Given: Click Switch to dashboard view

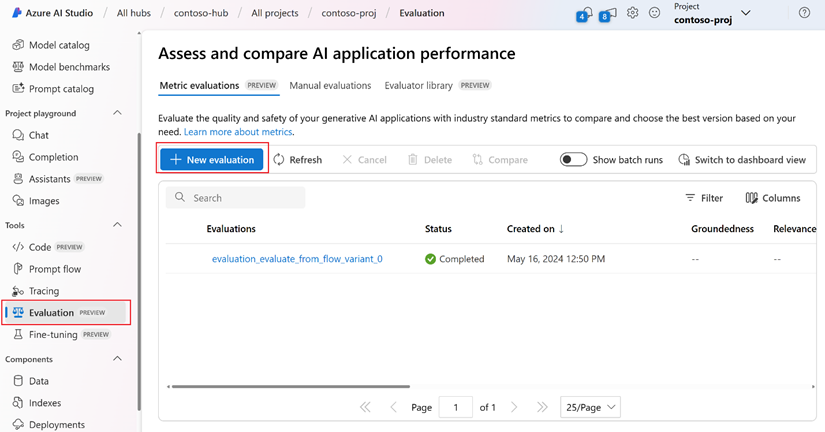Looking at the screenshot, I should [742, 159].
